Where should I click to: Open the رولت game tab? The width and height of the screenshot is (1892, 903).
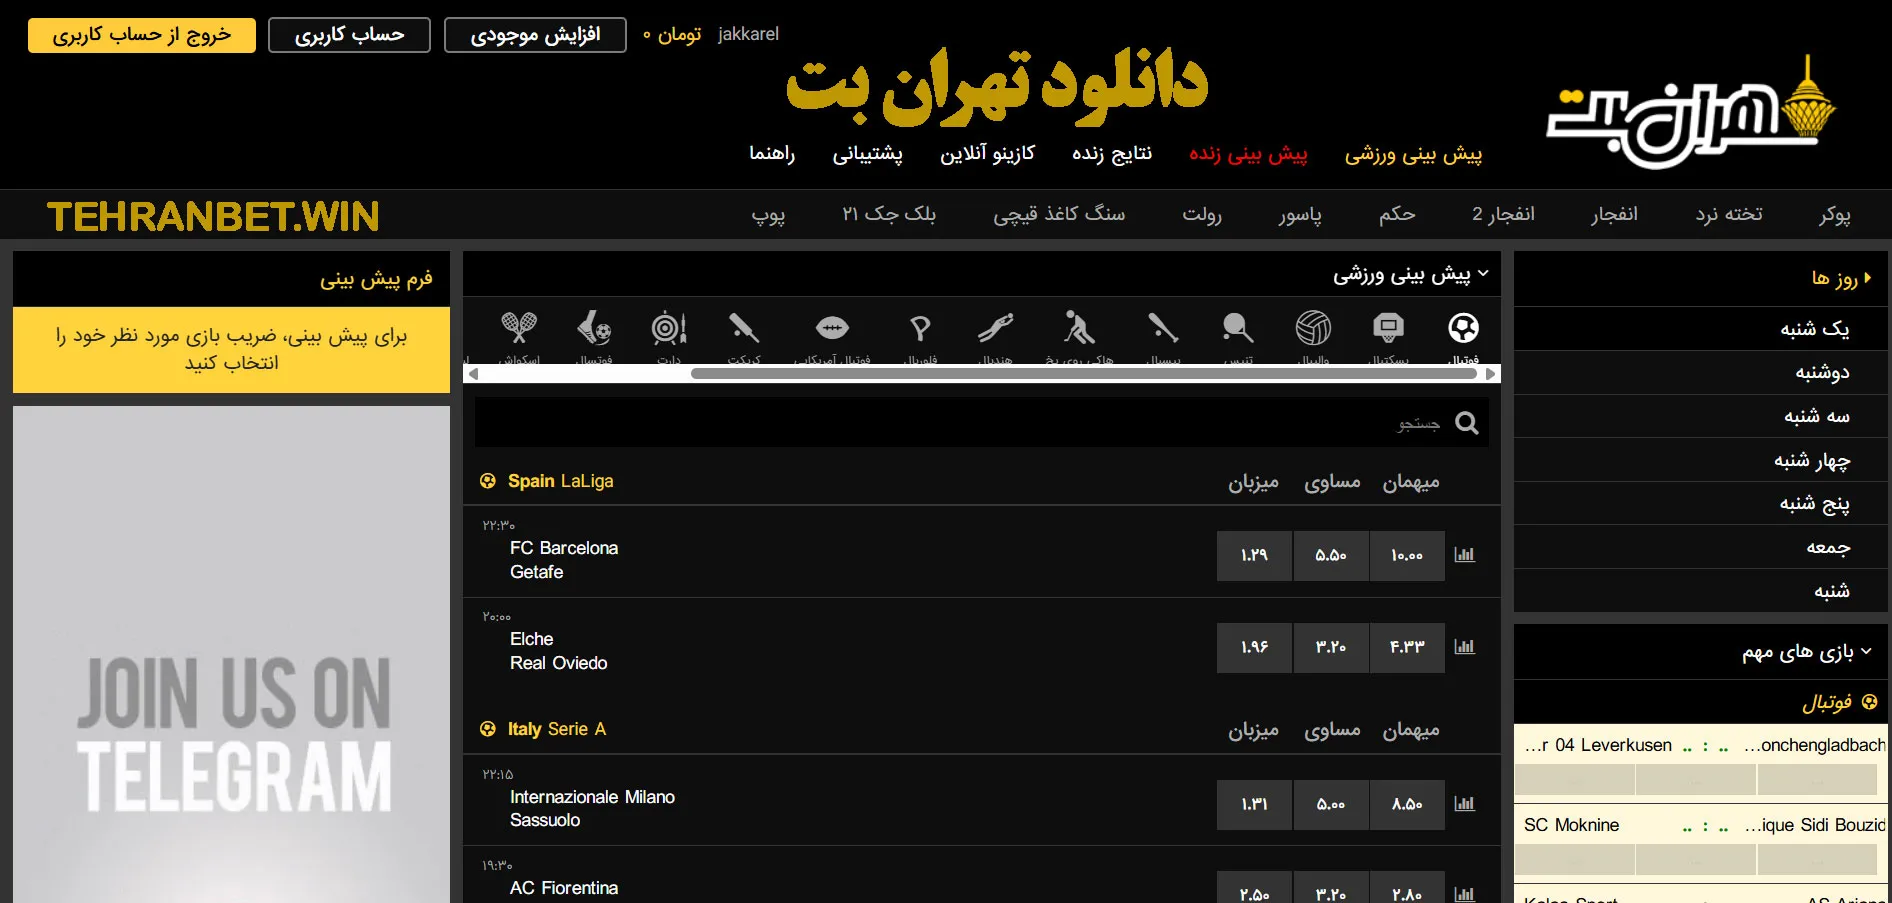[x=1202, y=214]
